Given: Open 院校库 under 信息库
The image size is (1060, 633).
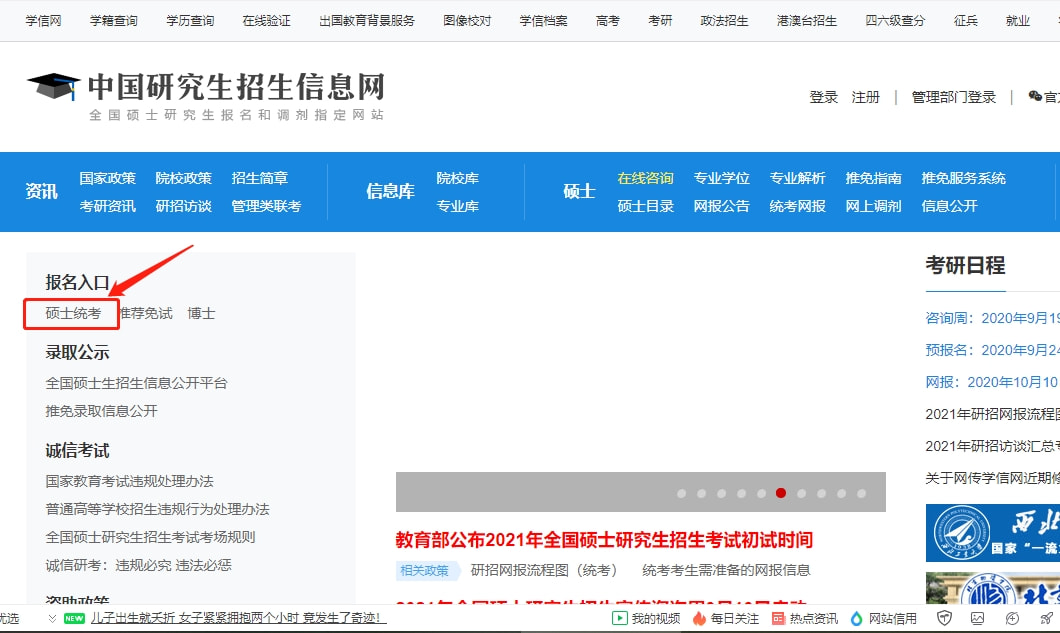Looking at the screenshot, I should coord(458,178).
